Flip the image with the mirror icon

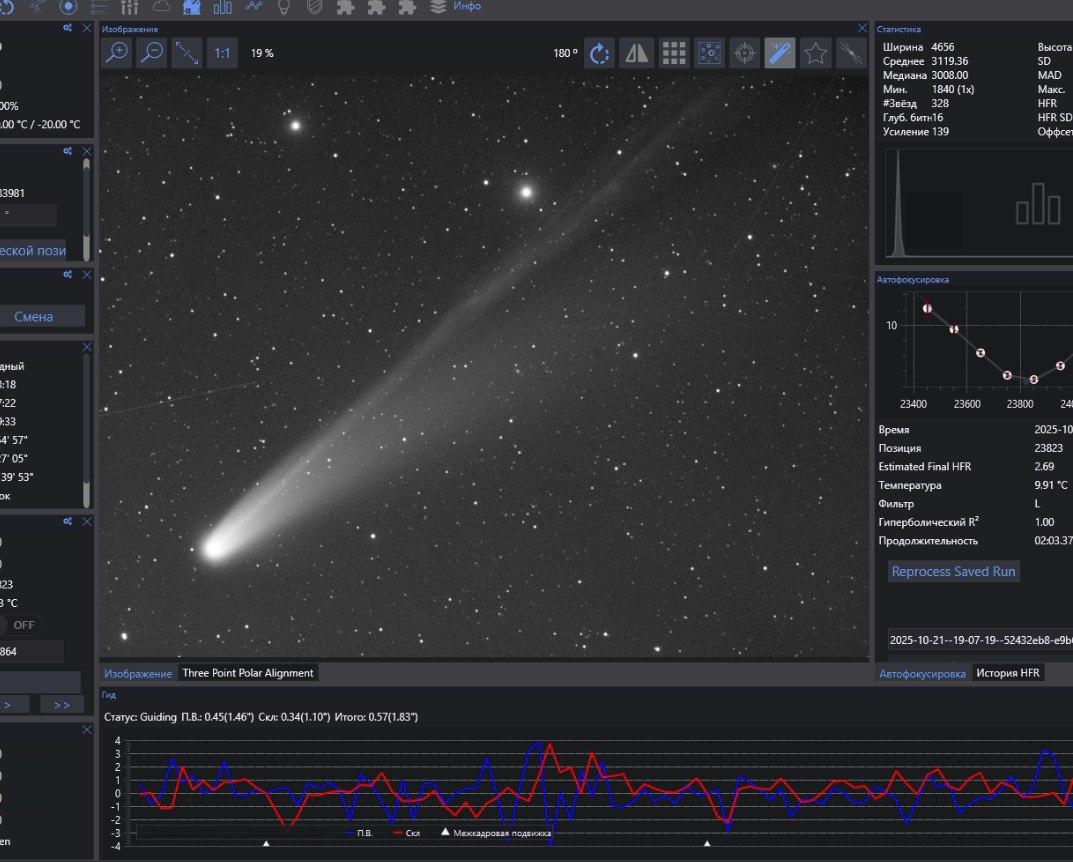636,53
